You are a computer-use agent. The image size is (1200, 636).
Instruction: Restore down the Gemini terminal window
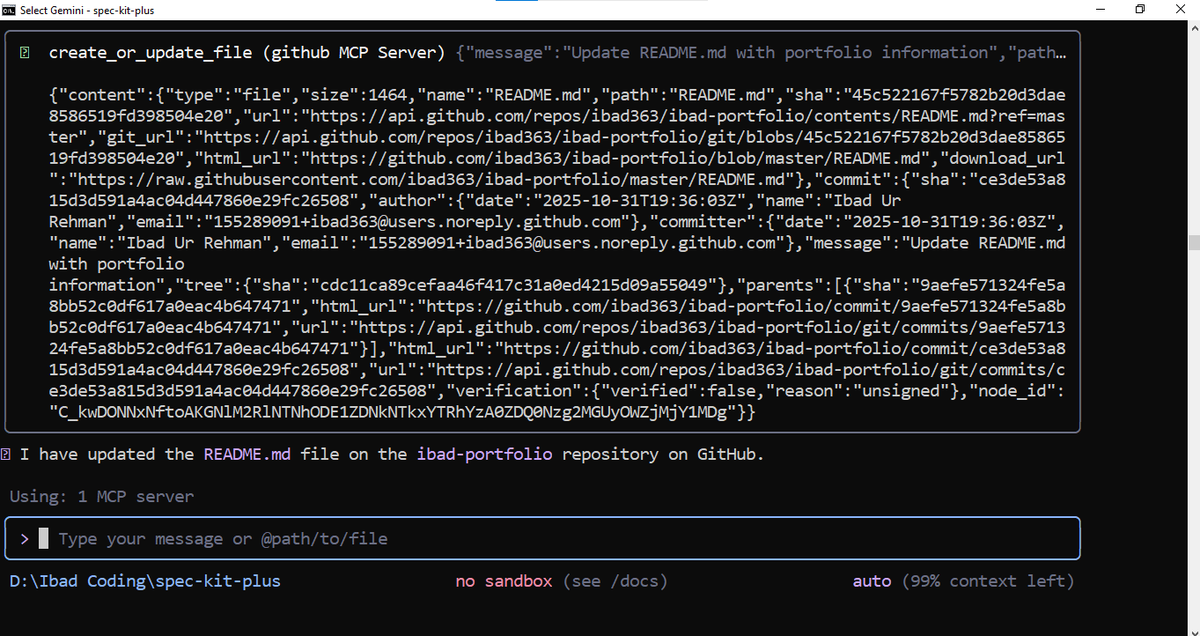point(1140,10)
